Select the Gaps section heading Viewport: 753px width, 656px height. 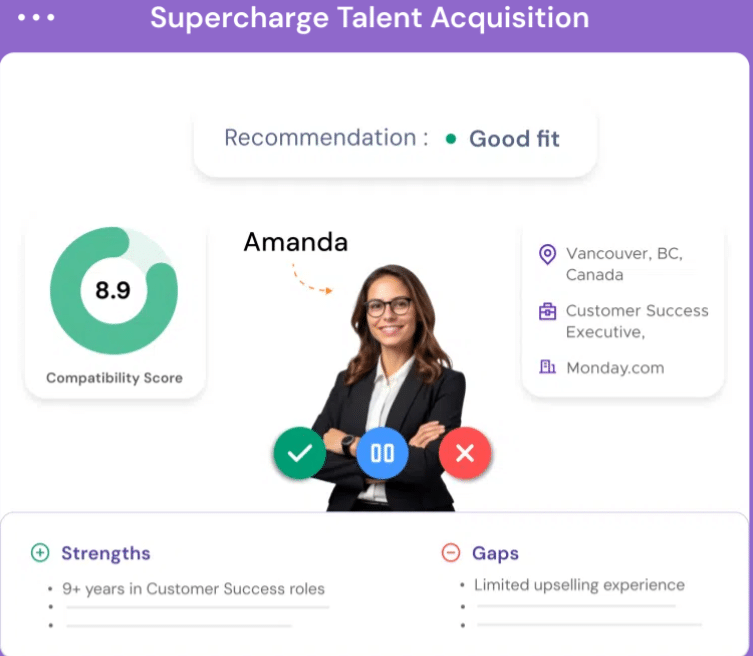[495, 553]
